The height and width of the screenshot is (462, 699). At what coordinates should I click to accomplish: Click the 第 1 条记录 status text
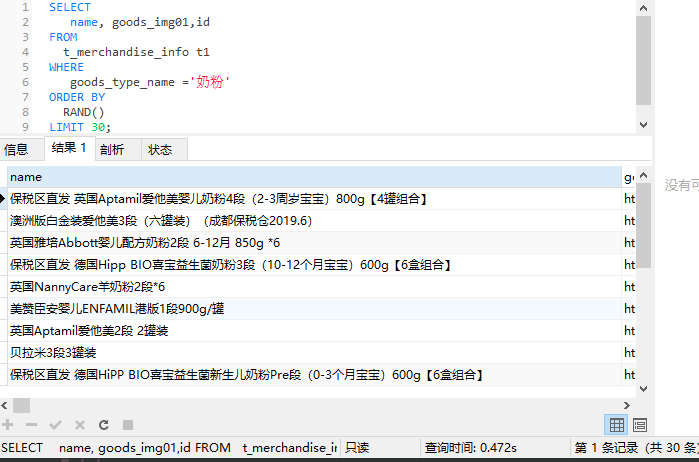(x=636, y=447)
